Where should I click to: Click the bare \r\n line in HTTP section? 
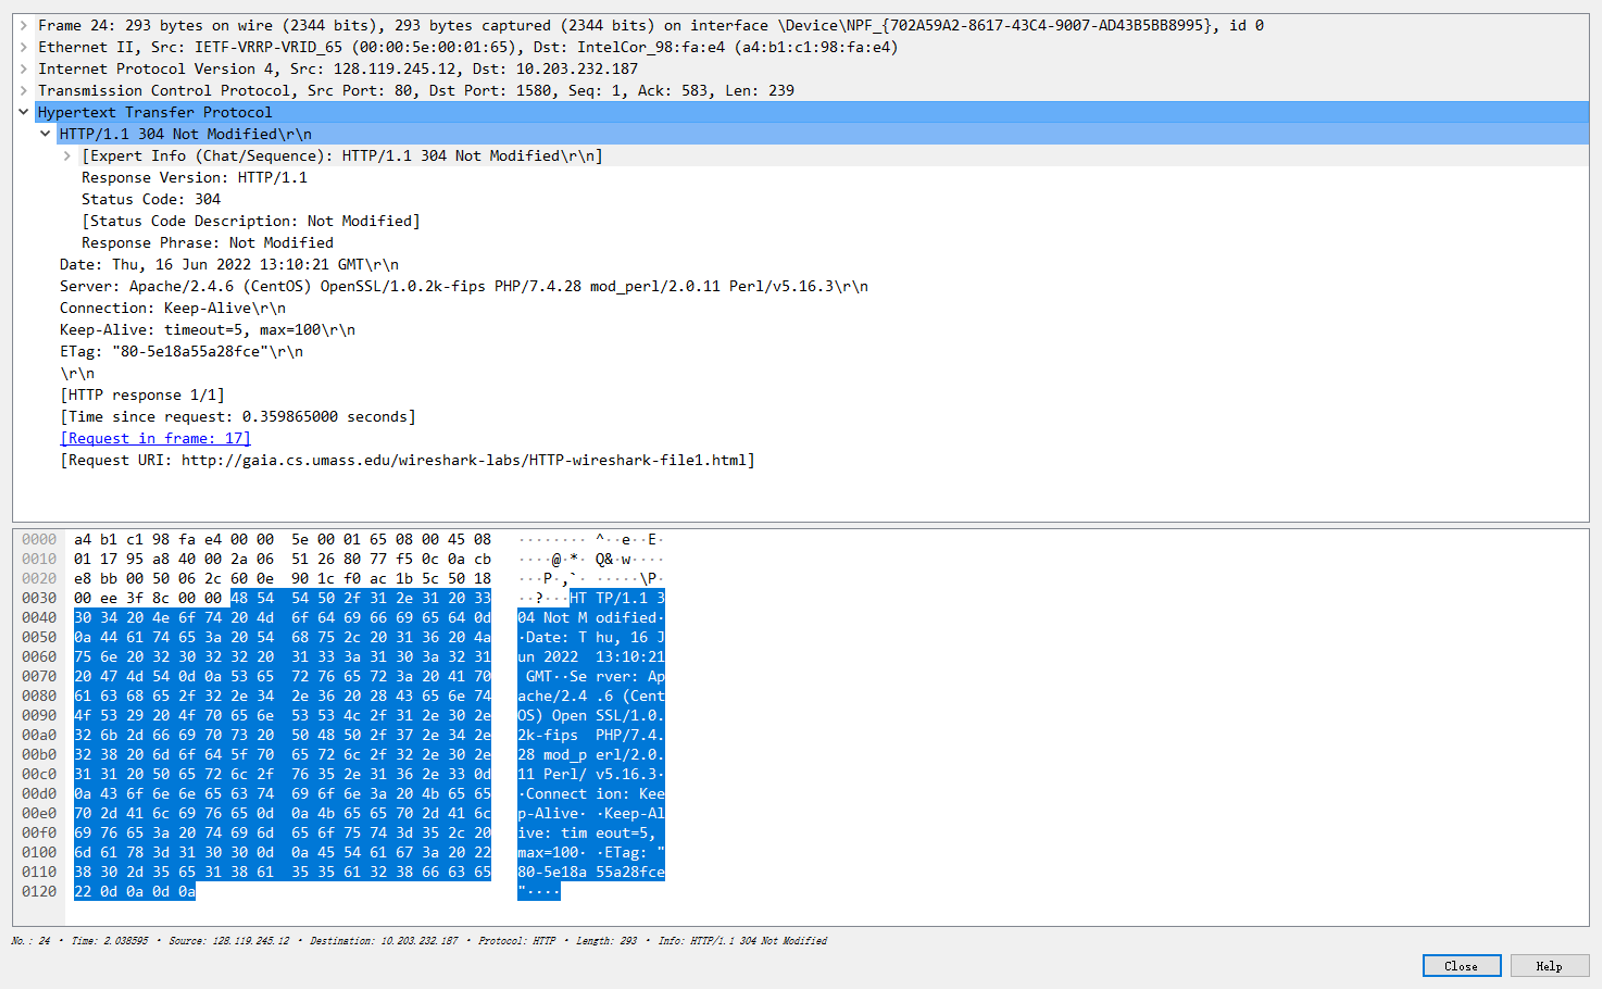[x=77, y=374]
